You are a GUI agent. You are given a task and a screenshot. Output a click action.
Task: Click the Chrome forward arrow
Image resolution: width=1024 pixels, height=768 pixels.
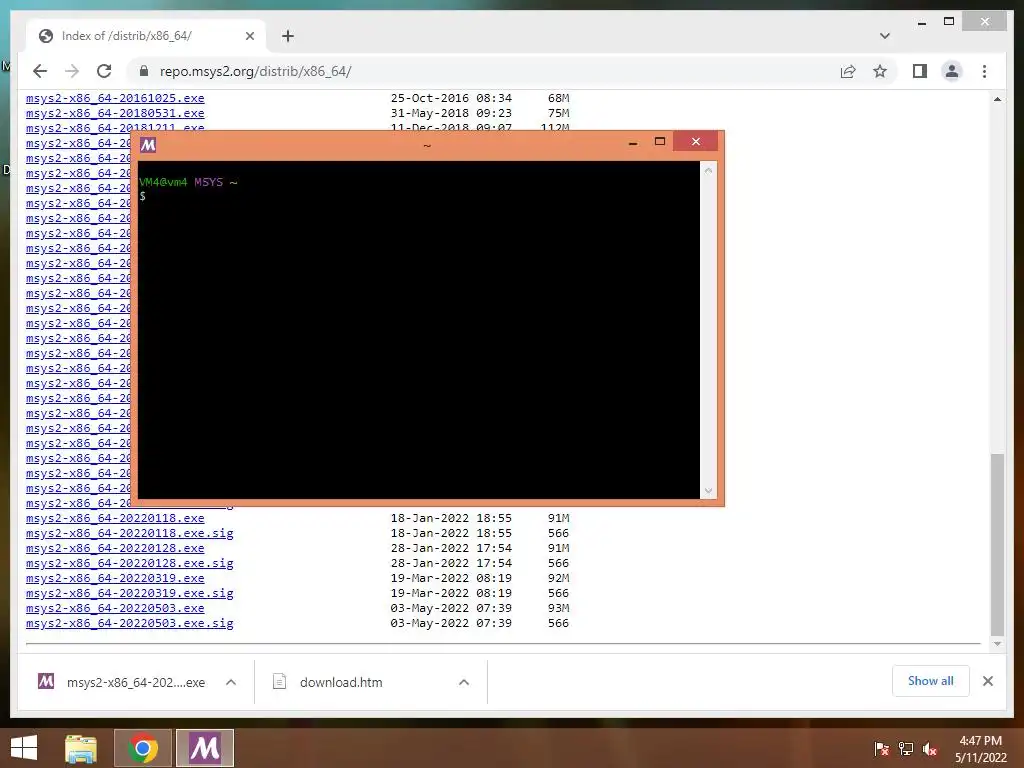coord(72,71)
